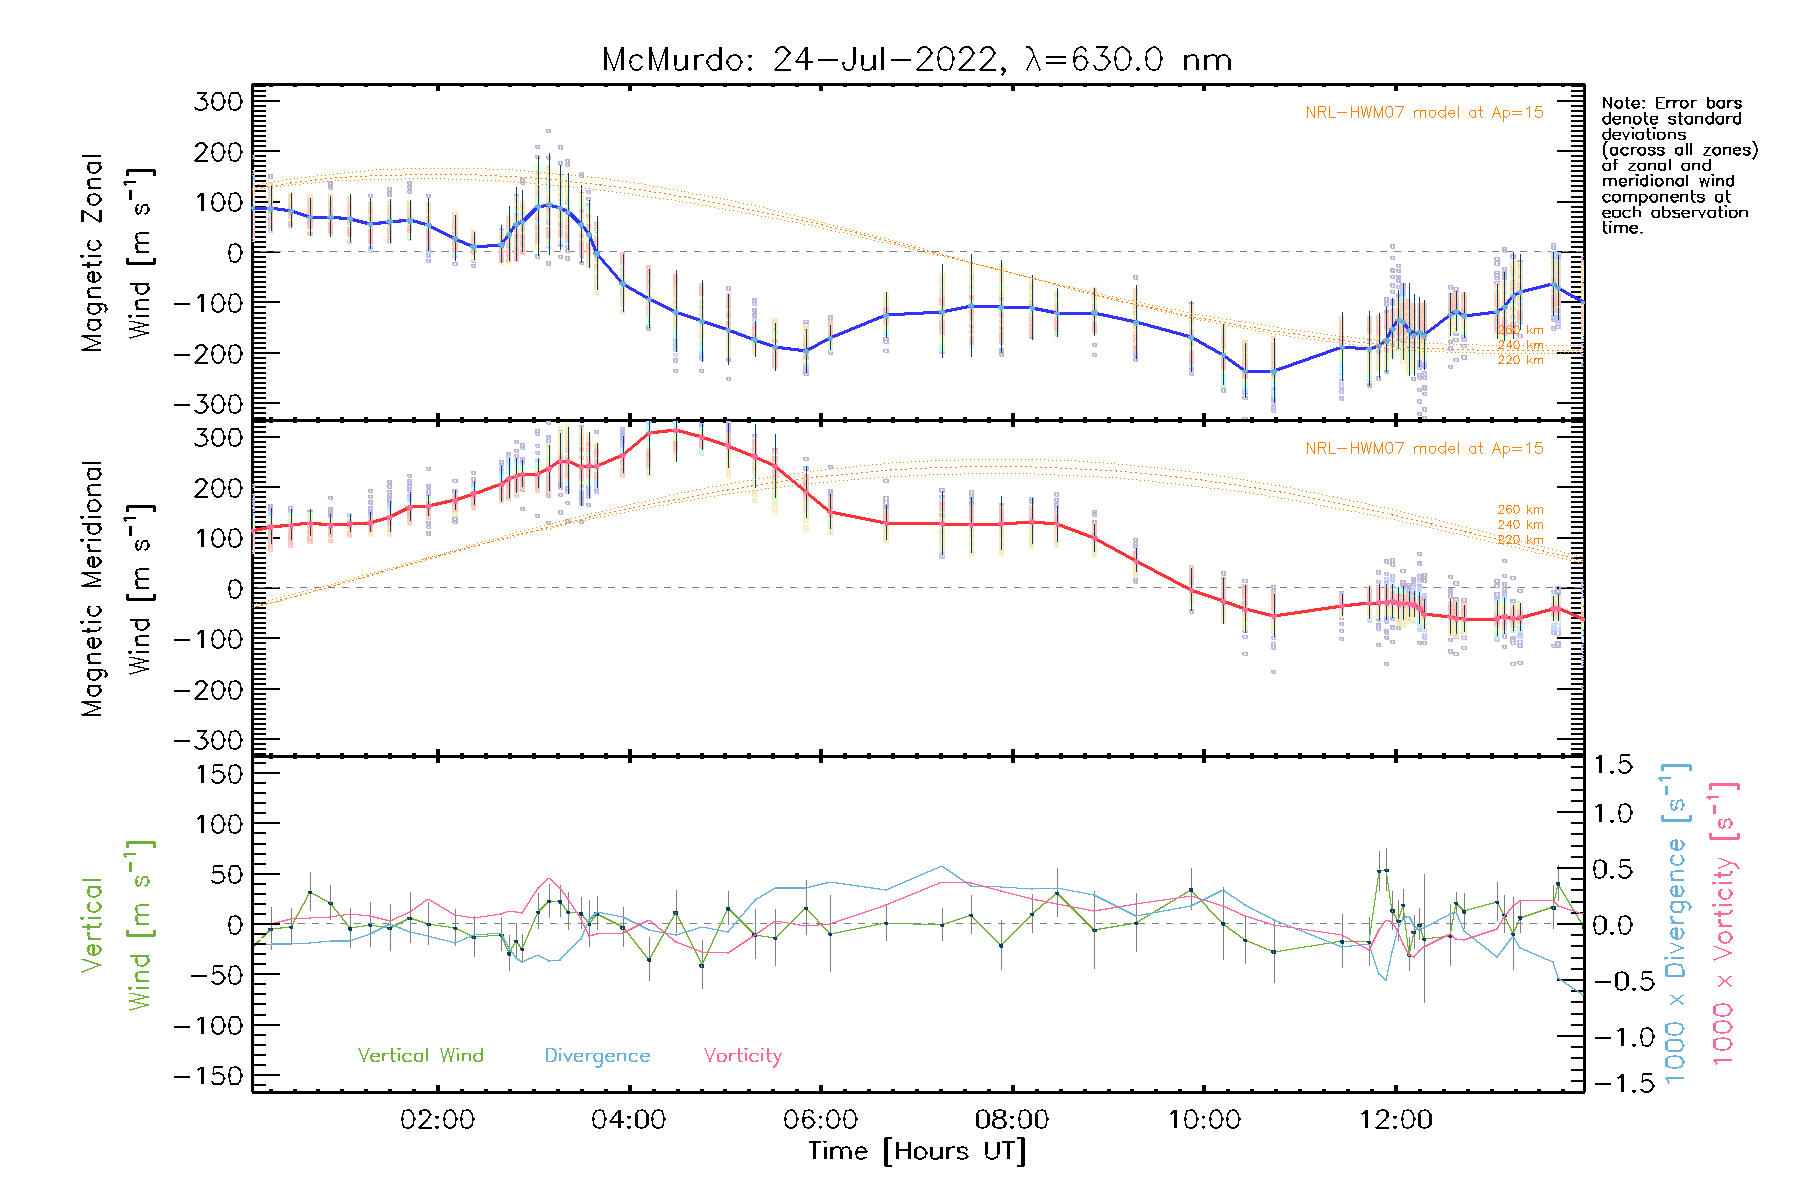Click the McMurdo 24-Jul-2022 plot title
This screenshot has width=1800, height=1200.
[x=916, y=60]
